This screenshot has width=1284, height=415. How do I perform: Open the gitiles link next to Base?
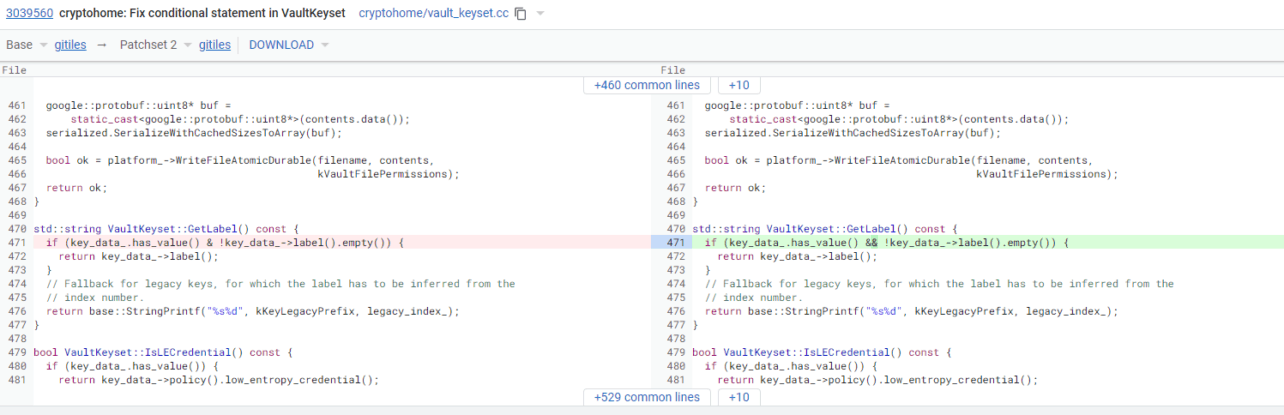coord(70,45)
